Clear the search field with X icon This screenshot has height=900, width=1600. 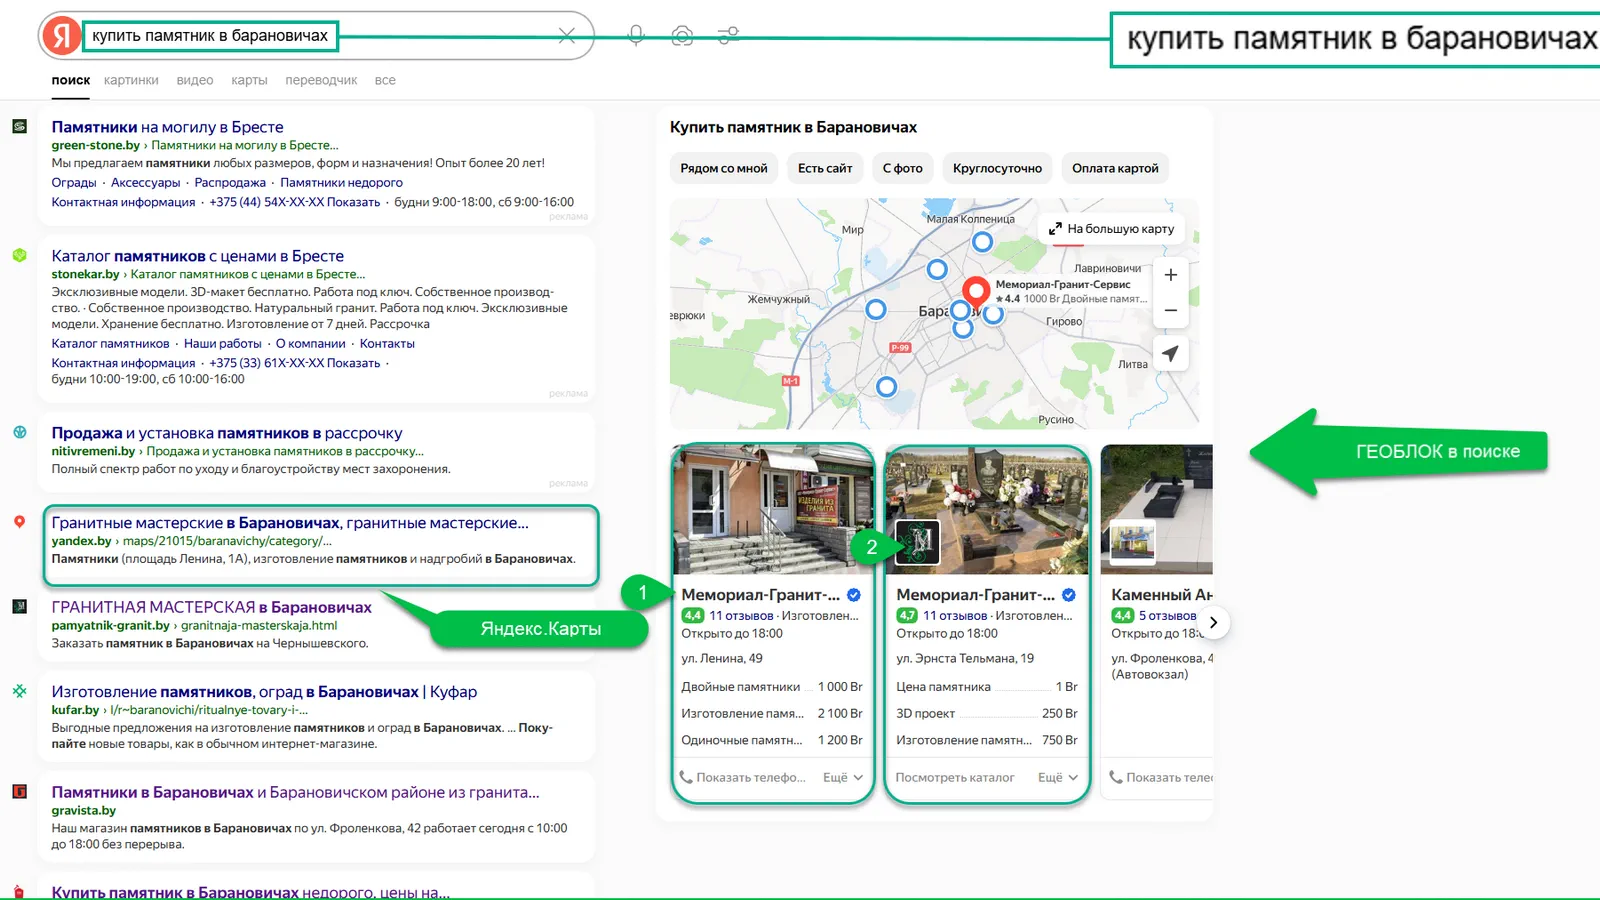[x=566, y=36]
